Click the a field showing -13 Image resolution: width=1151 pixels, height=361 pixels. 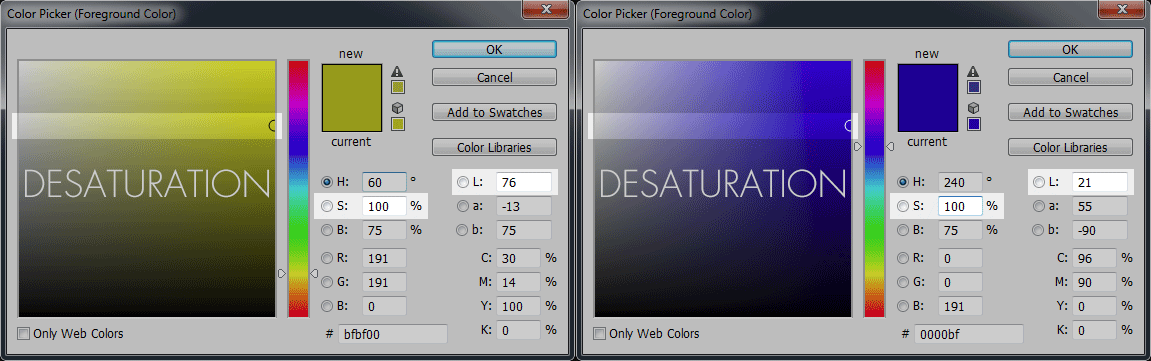click(x=523, y=206)
